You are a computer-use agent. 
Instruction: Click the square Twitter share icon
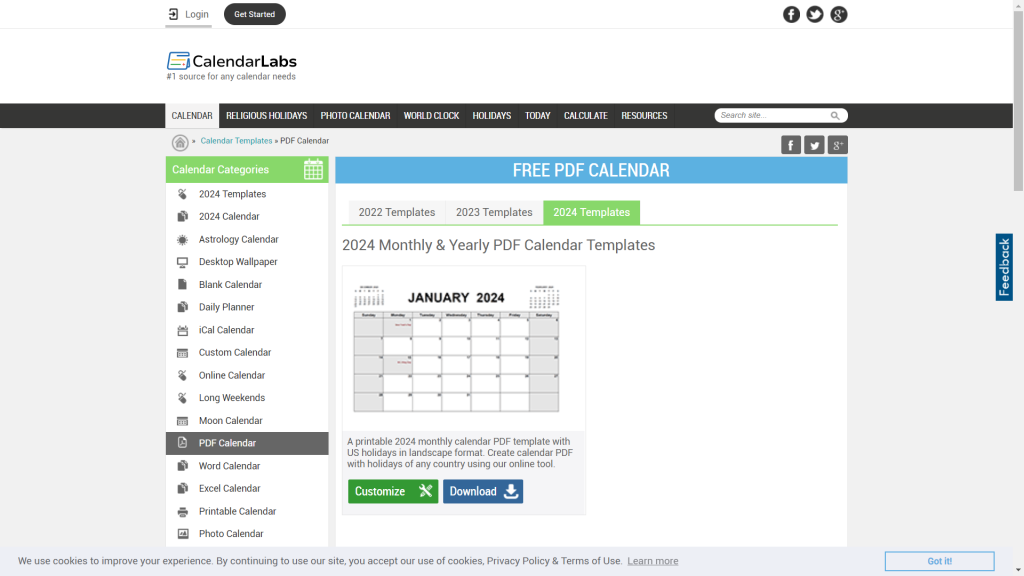[x=814, y=145]
